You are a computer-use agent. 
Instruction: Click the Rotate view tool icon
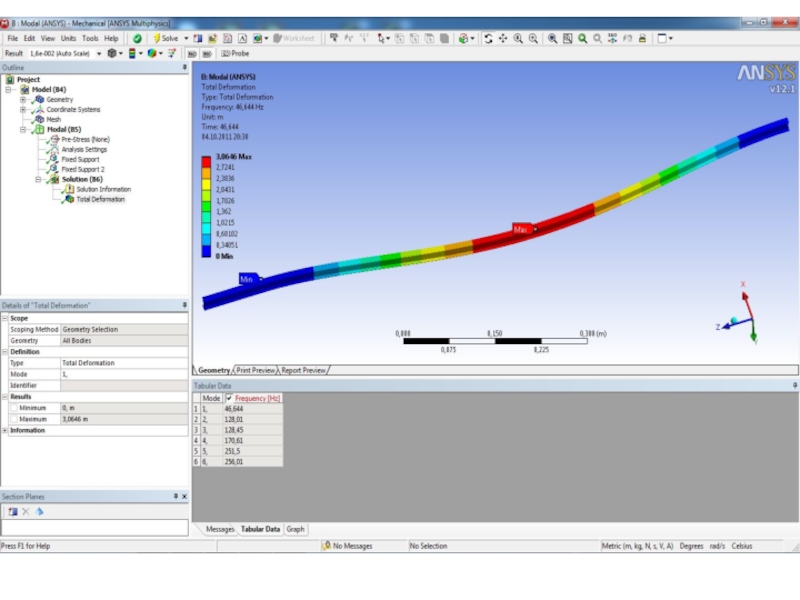coord(488,38)
